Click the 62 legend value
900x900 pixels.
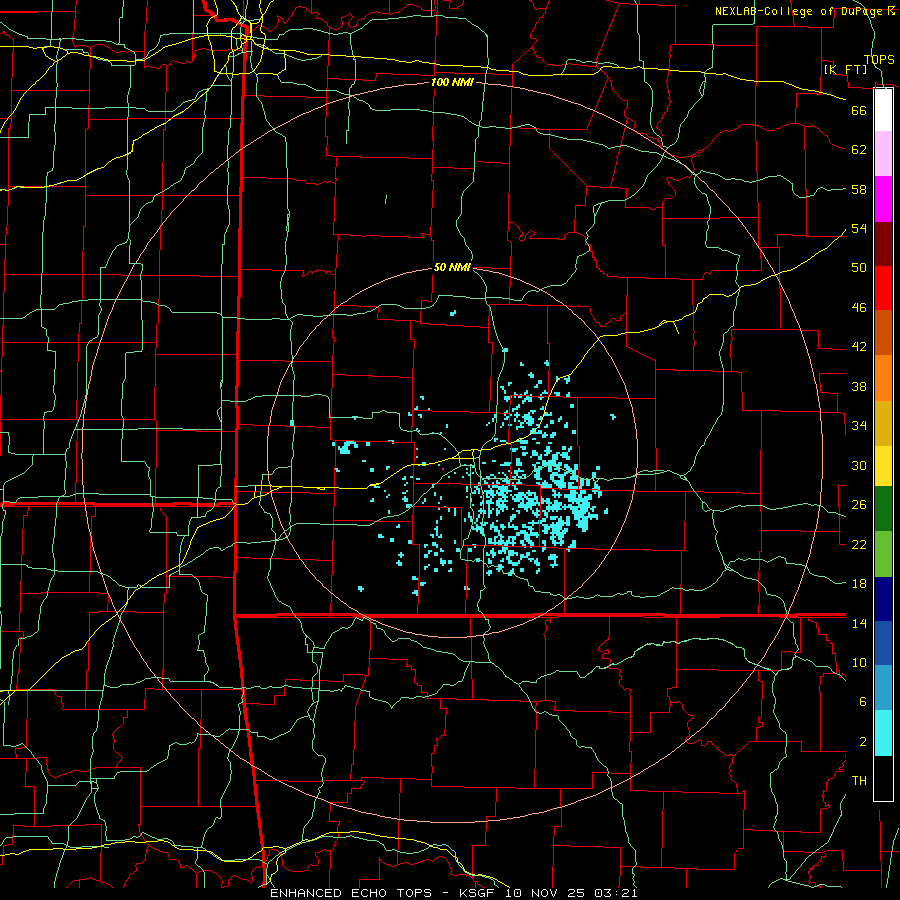coord(859,150)
